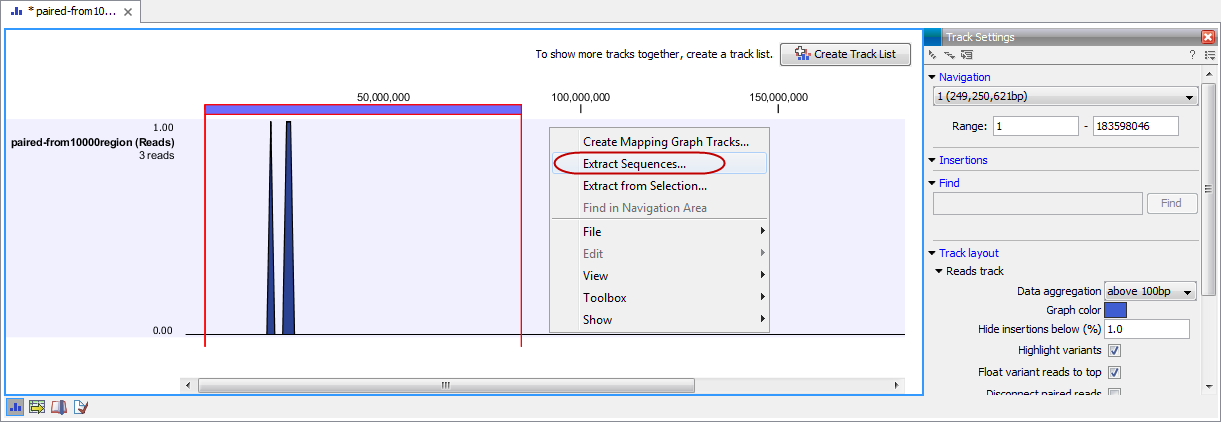
Task: Click the blue selection bar on ruler
Action: click(x=363, y=109)
